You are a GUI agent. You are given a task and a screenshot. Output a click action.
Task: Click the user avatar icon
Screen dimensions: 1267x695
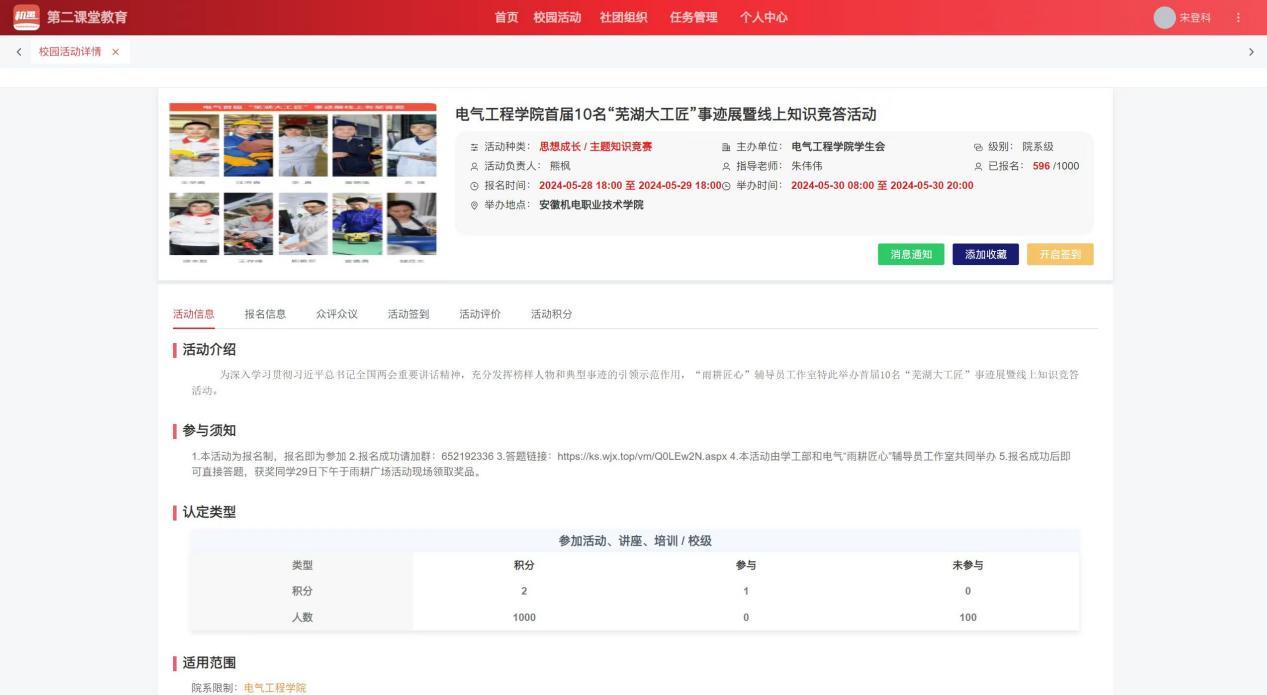tap(1164, 18)
